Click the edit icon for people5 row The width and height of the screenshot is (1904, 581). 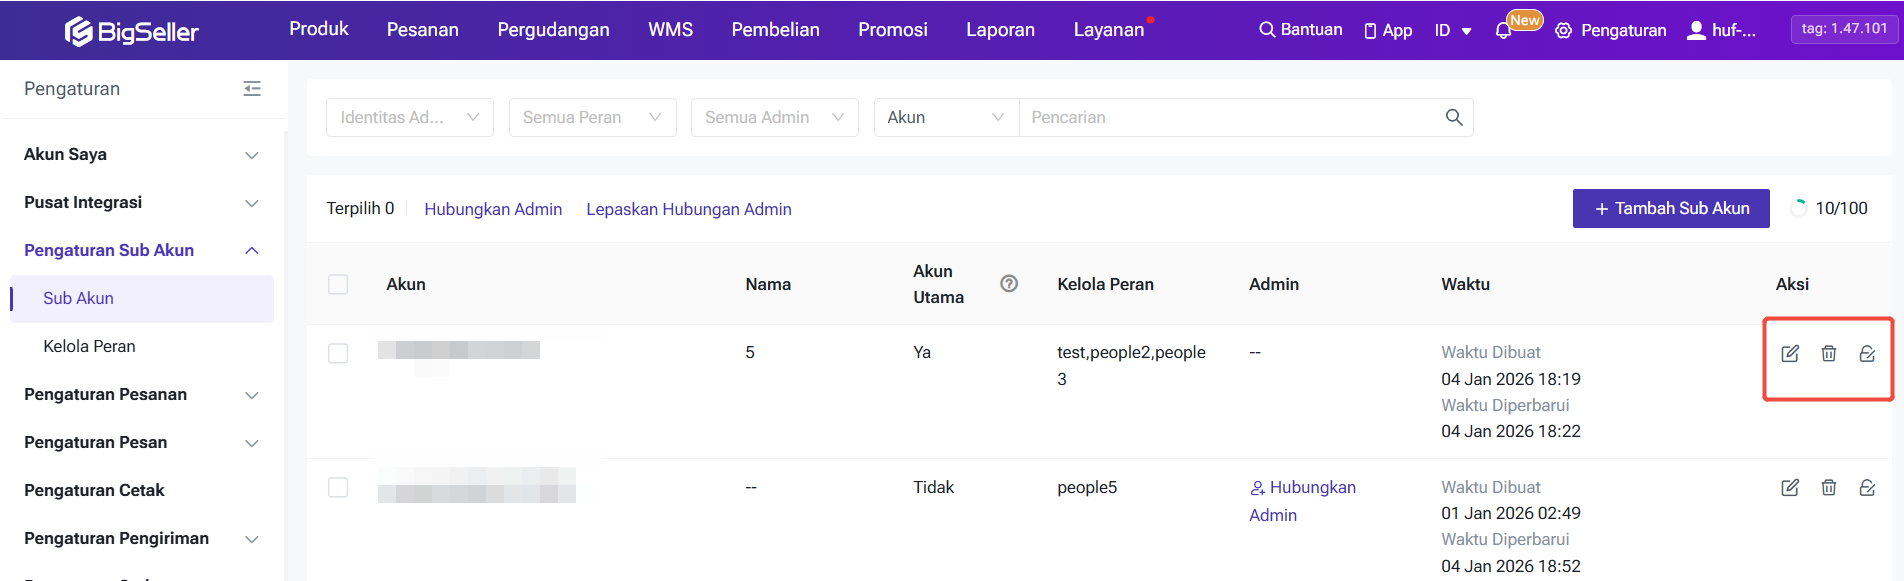point(1790,487)
